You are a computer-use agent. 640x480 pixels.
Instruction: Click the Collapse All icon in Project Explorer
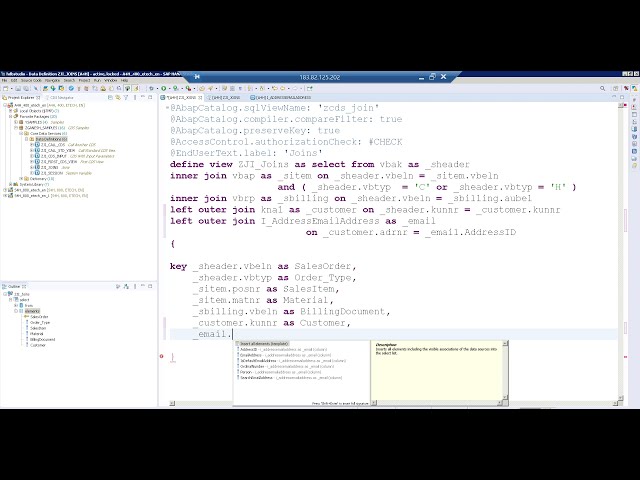pos(110,98)
